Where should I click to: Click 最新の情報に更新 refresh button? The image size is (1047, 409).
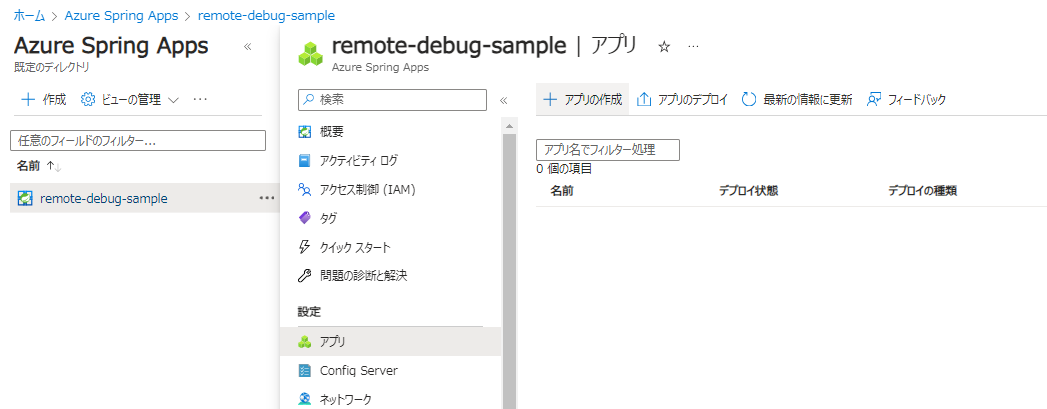pyautogui.click(x=797, y=99)
